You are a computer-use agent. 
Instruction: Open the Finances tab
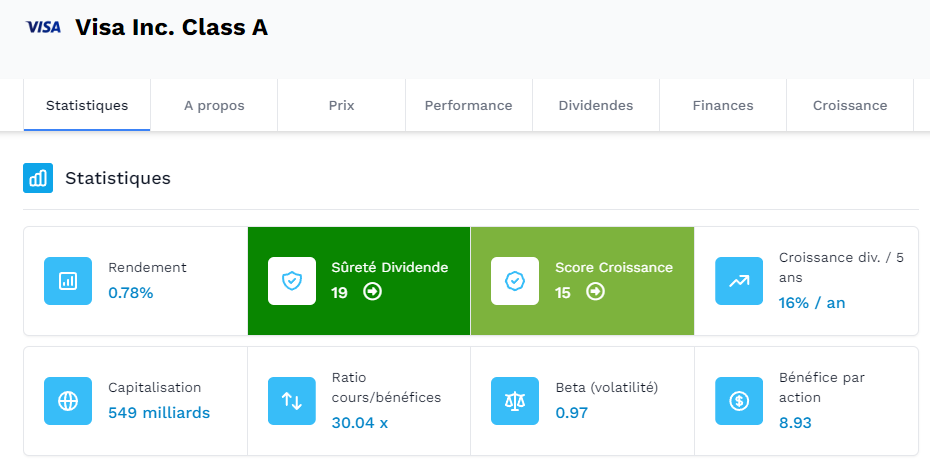pyautogui.click(x=723, y=106)
